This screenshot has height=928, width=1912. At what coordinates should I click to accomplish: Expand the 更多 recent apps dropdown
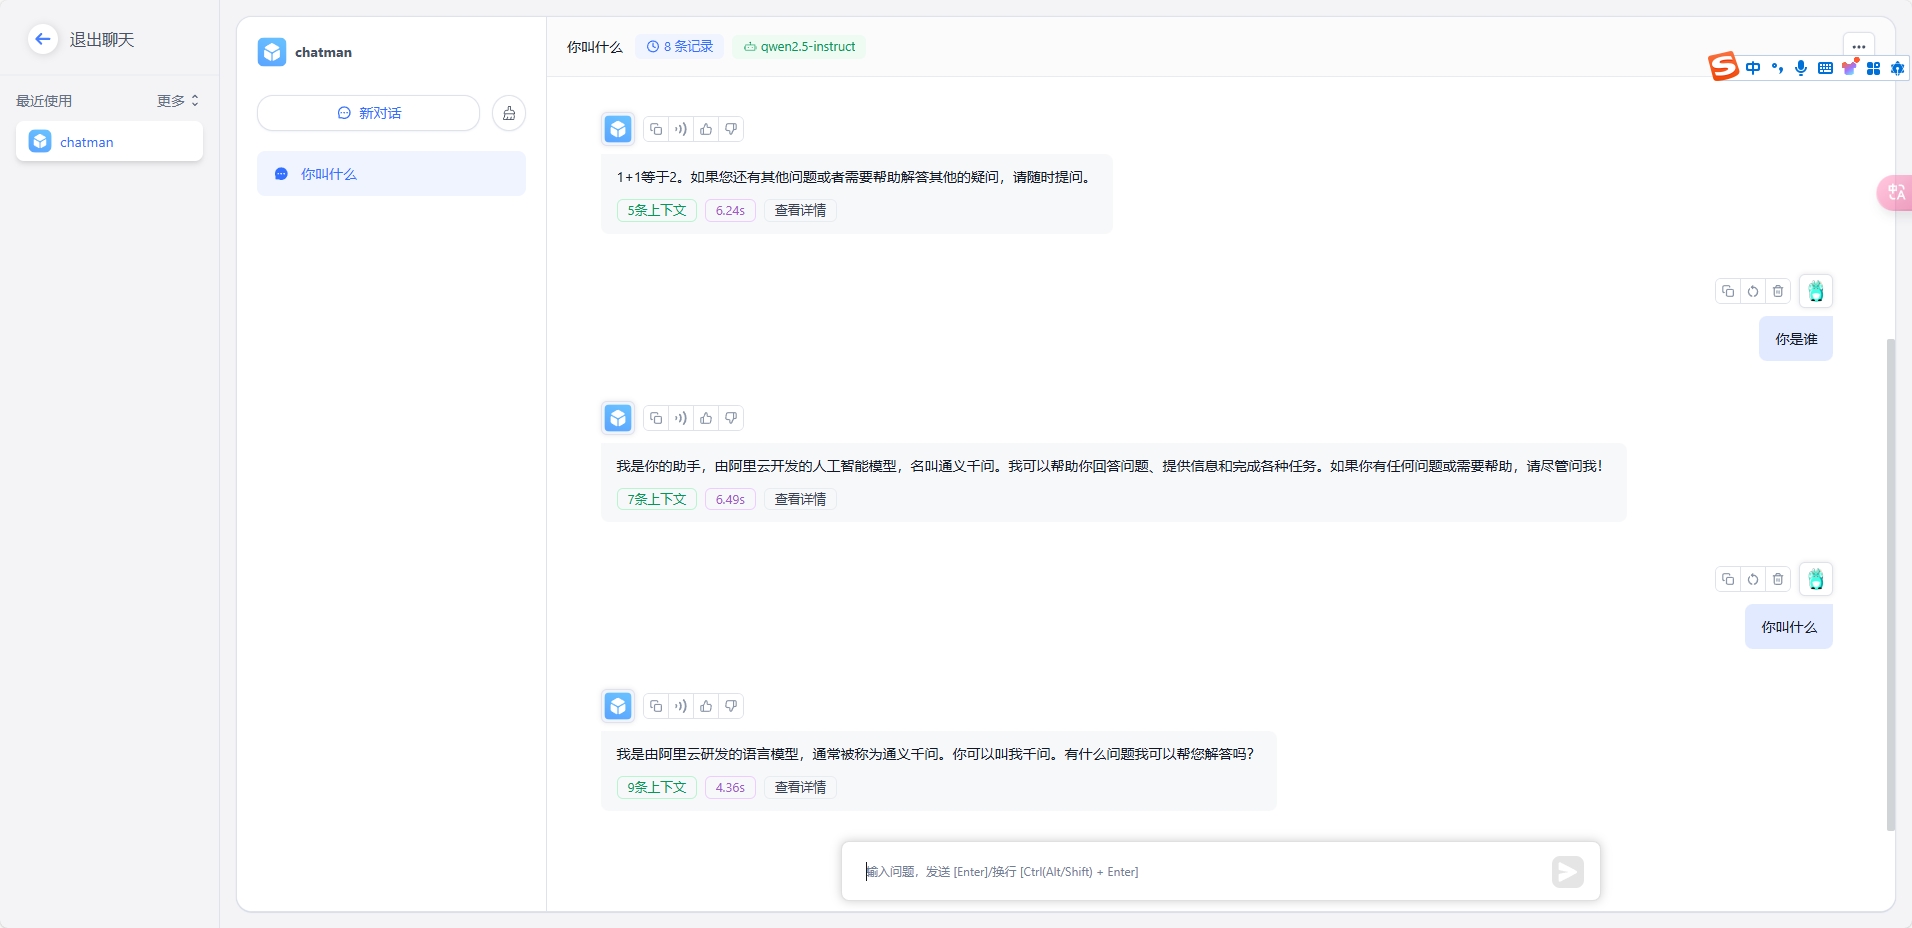pyautogui.click(x=178, y=101)
